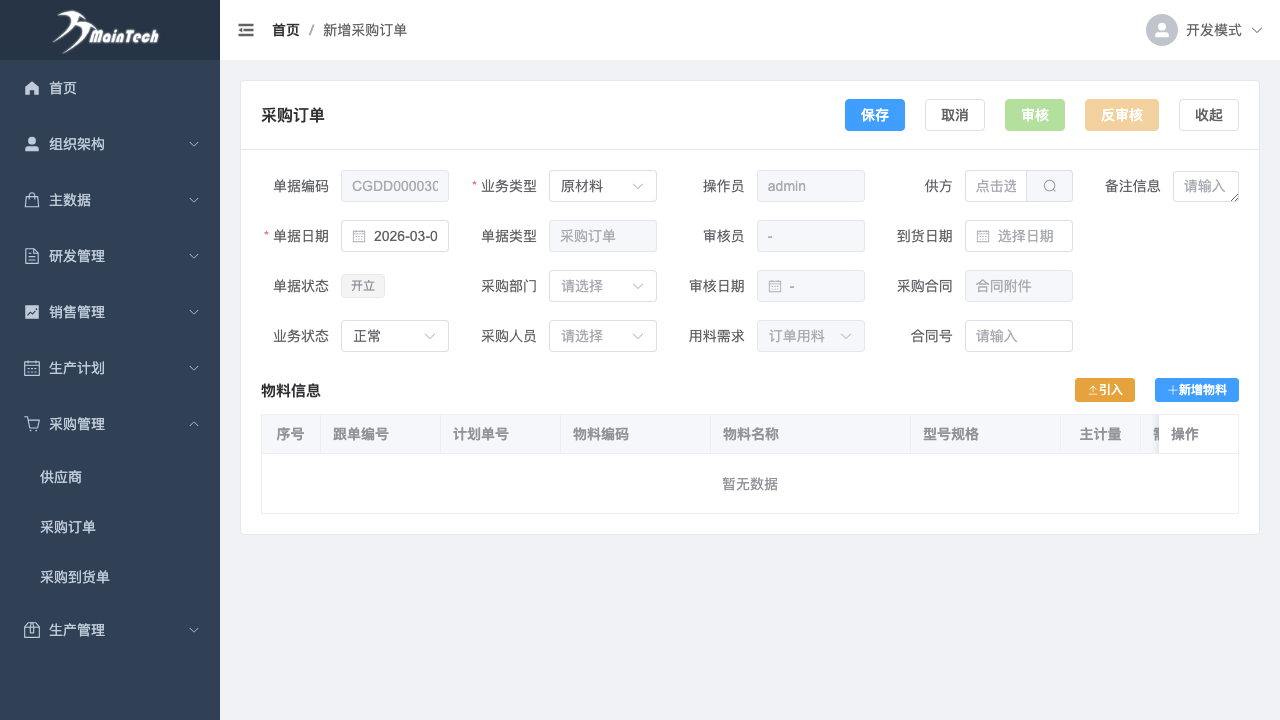Viewport: 1280px width, 720px height.
Task: Click calendar icon in 单据日期 field
Action: pyautogui.click(x=359, y=236)
